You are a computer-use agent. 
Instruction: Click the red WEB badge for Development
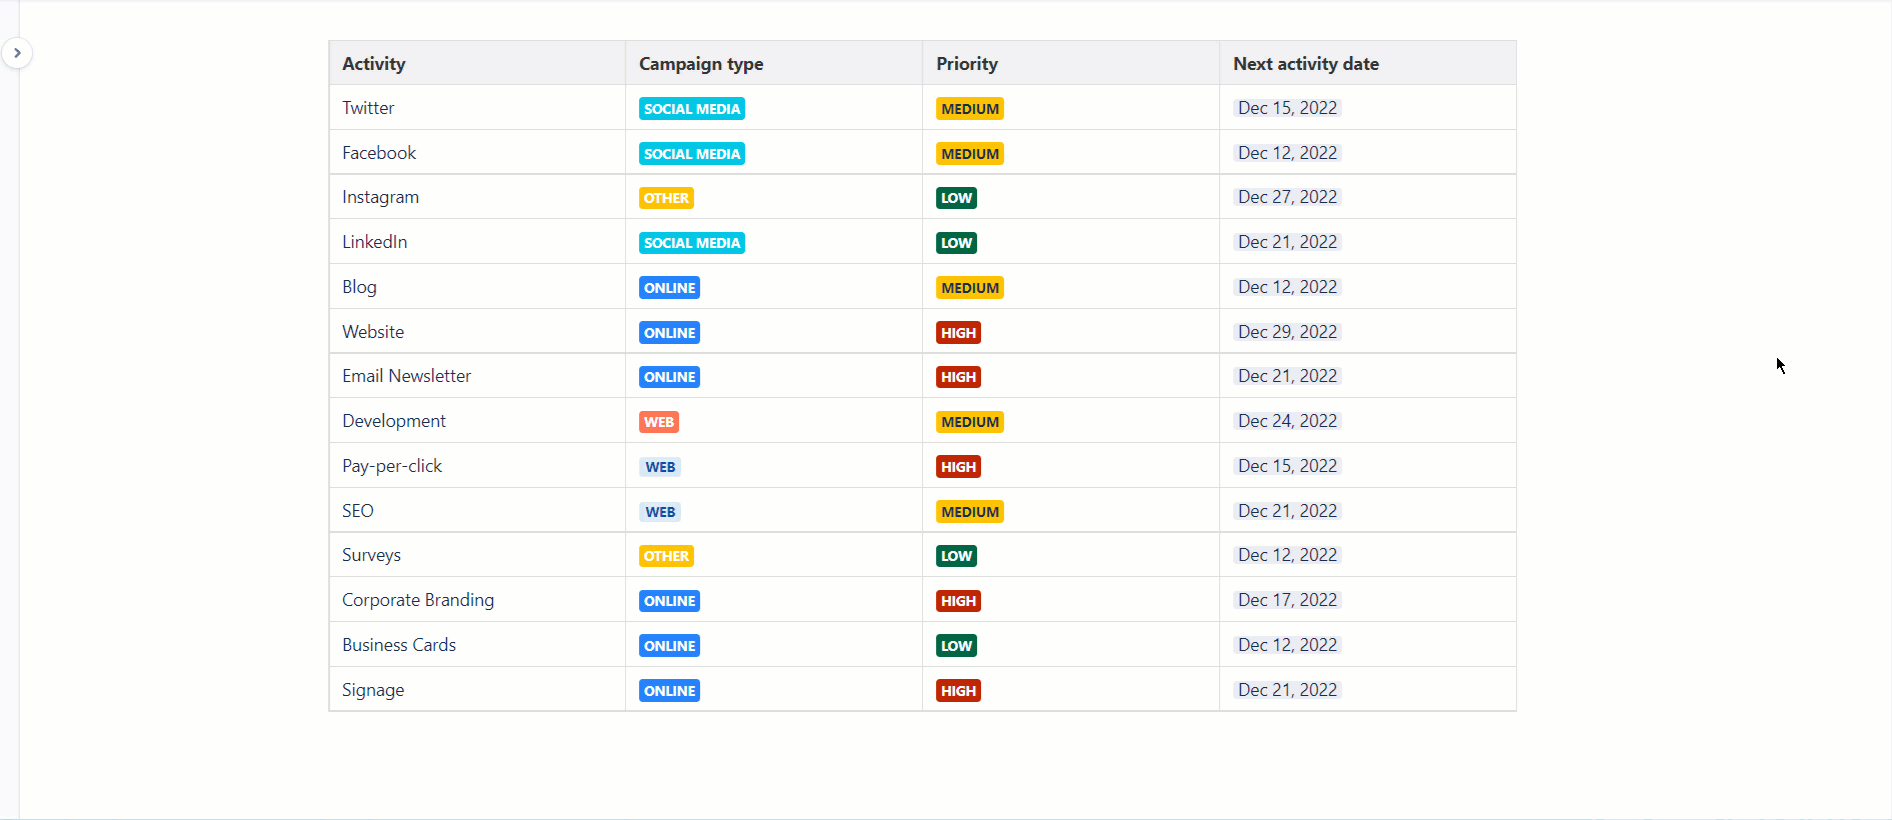coord(658,422)
